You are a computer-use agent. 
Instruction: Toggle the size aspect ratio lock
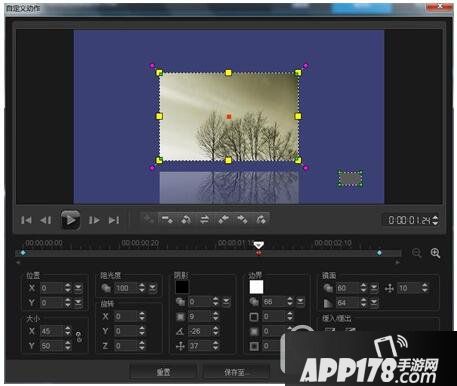(x=79, y=337)
